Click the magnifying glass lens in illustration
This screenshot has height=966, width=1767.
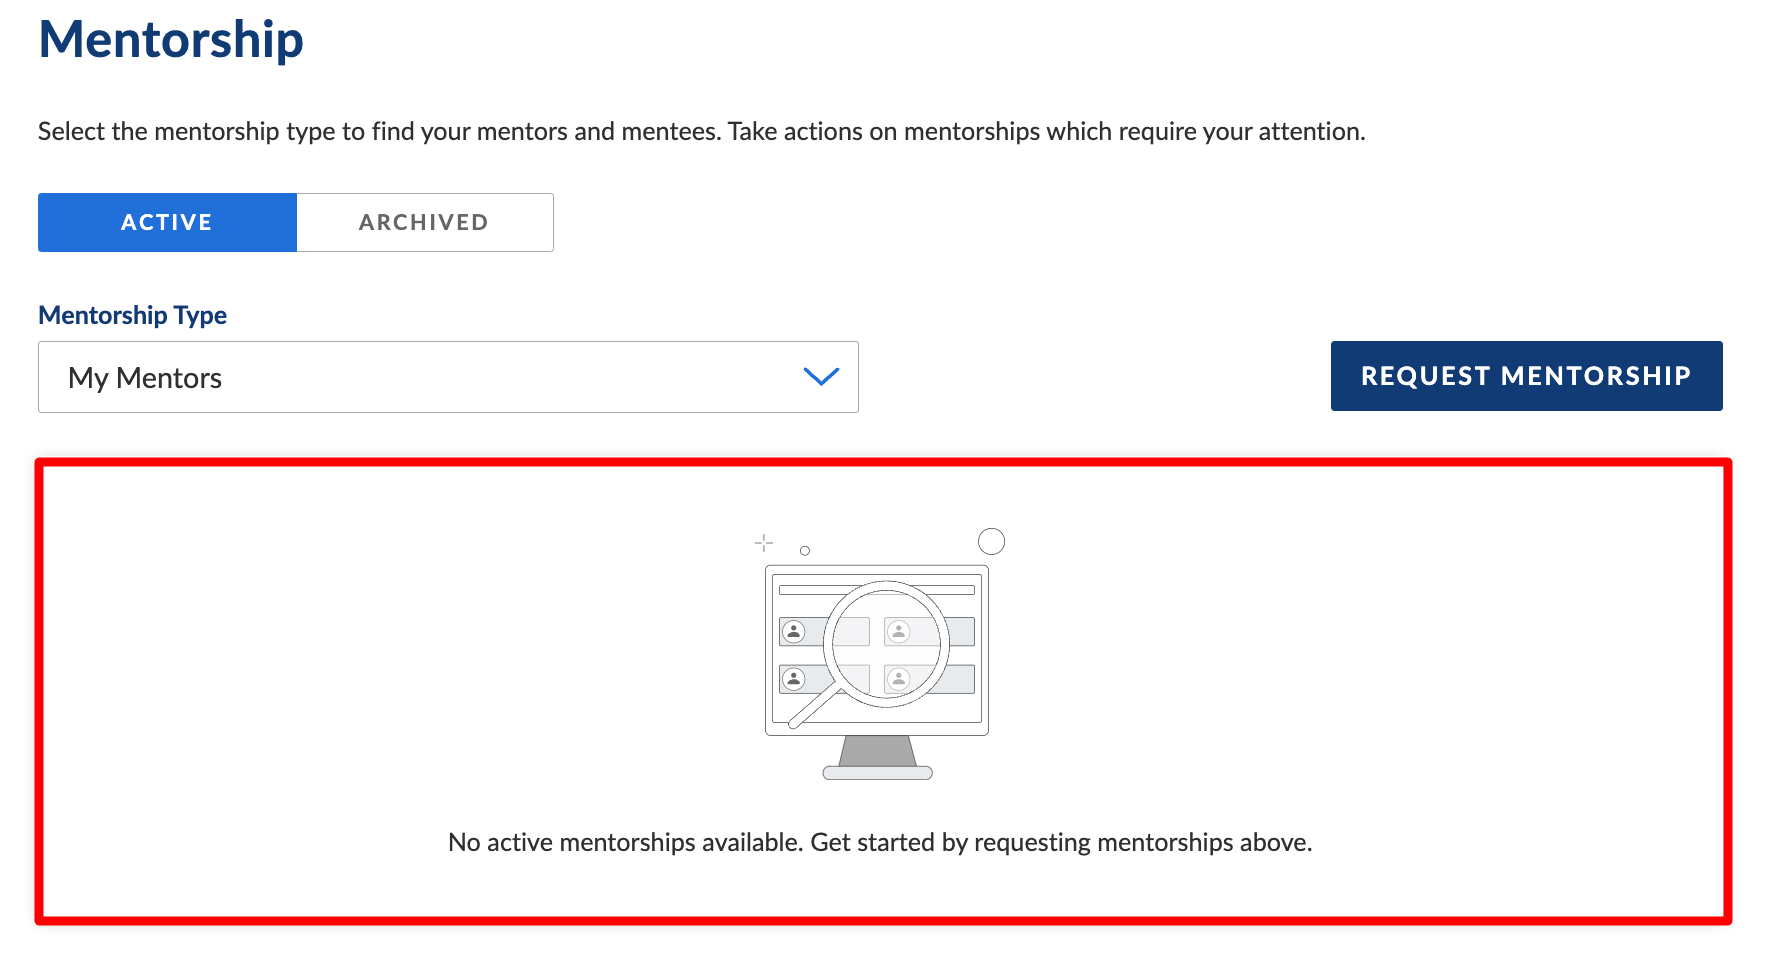tap(885, 644)
